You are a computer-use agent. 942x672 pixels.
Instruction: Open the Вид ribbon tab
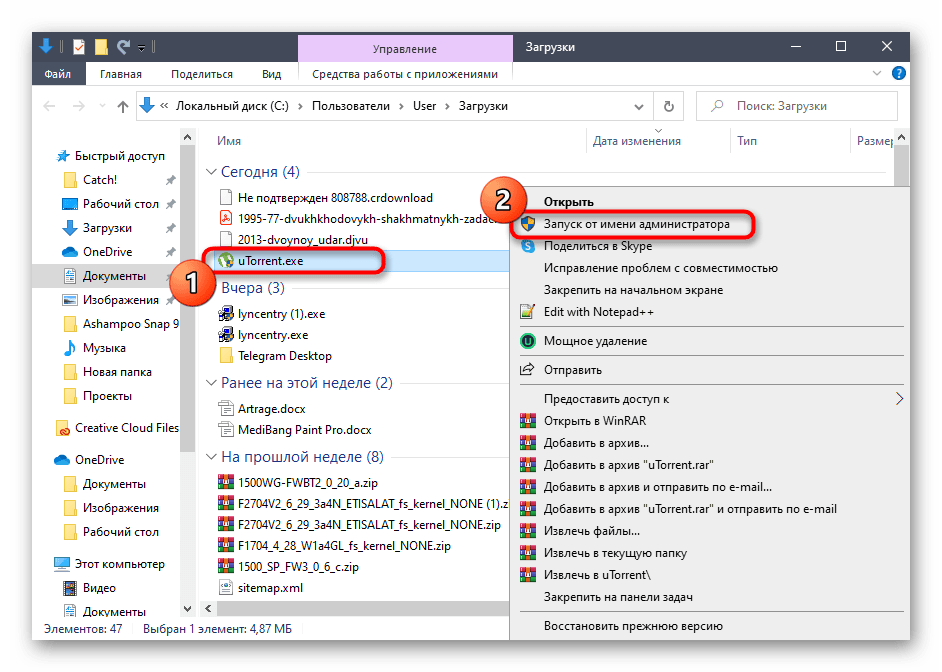tap(271, 74)
